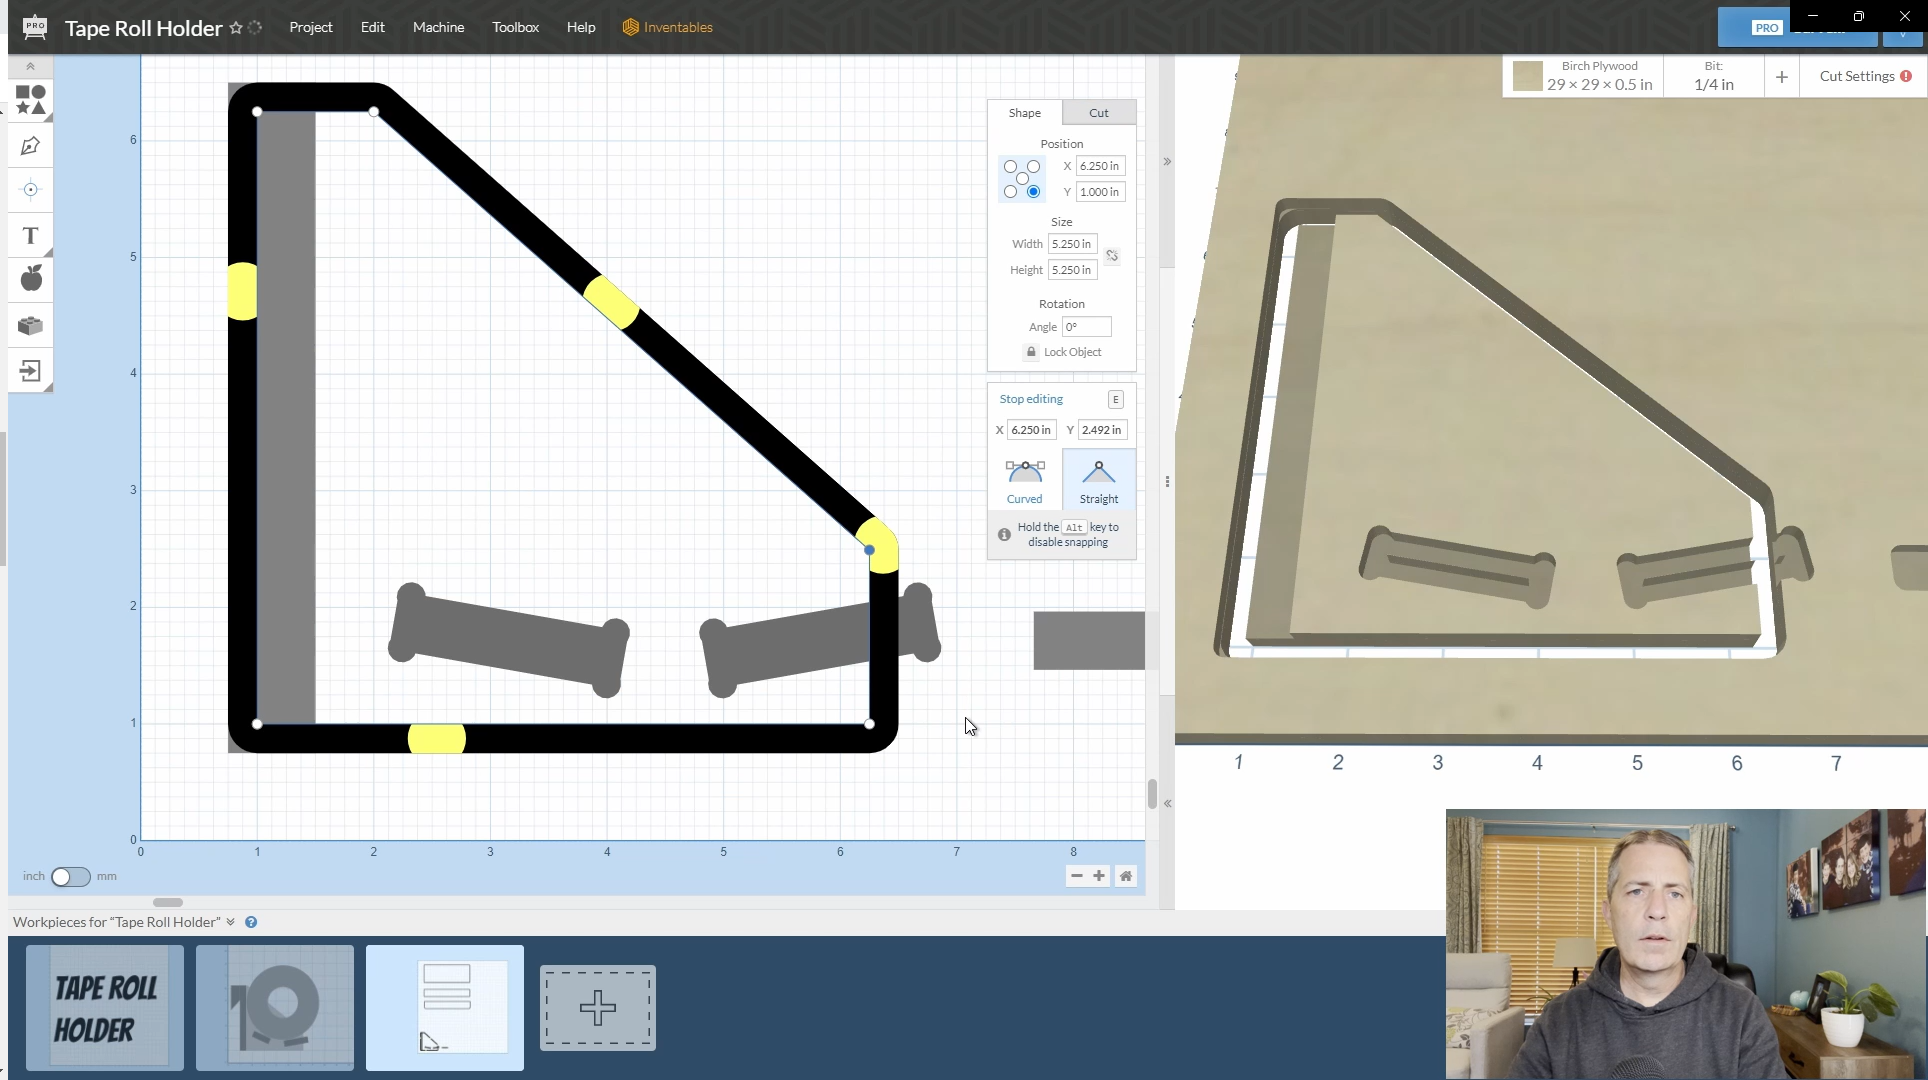Select the center position anchor radio
The image size is (1928, 1080).
click(x=1022, y=179)
